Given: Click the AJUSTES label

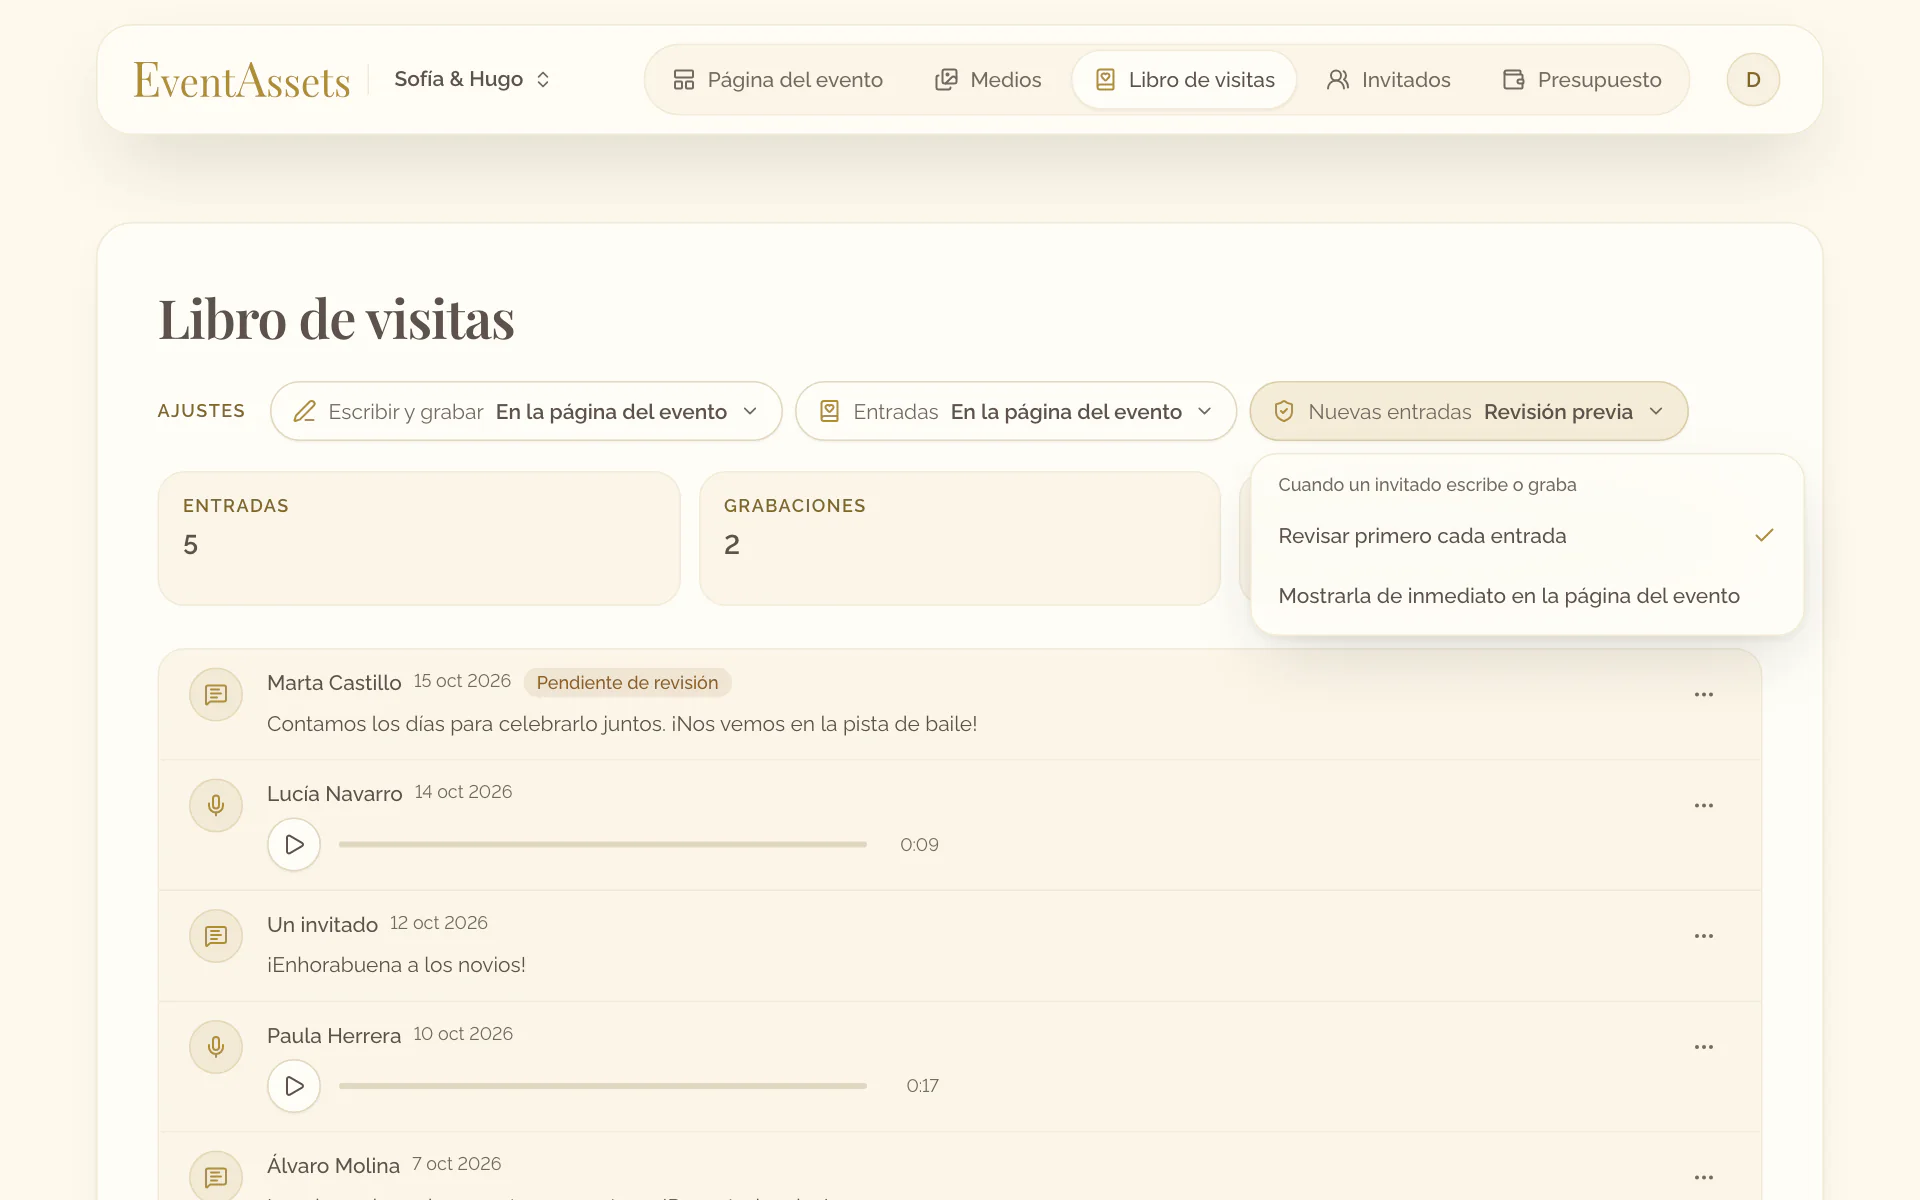Looking at the screenshot, I should pos(201,411).
